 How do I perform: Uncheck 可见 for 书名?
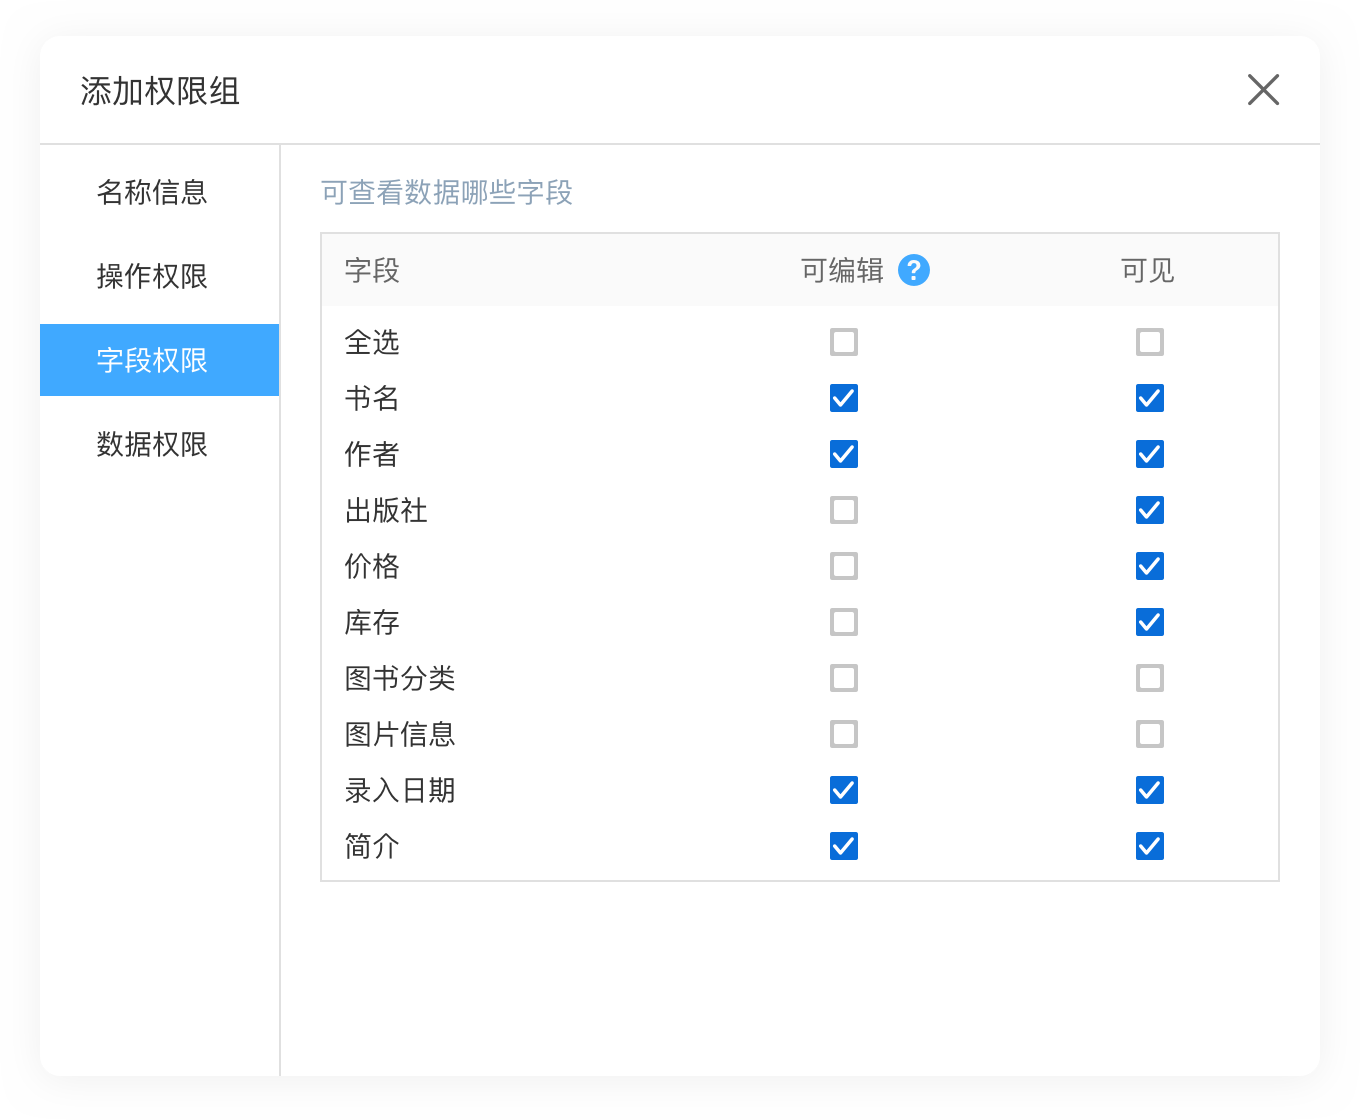(1149, 398)
